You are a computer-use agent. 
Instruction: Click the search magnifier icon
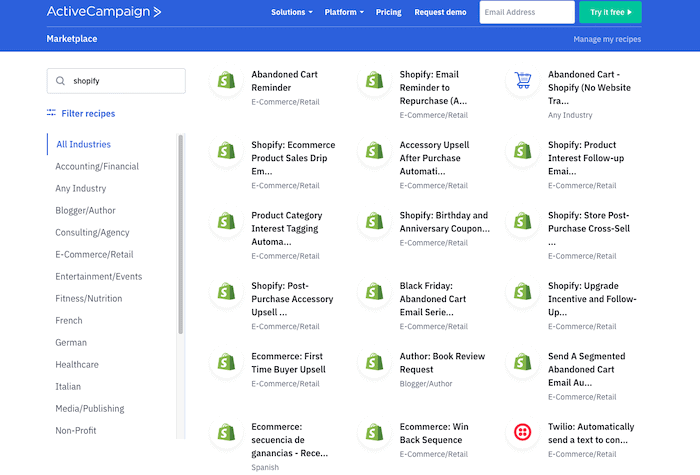pyautogui.click(x=60, y=81)
